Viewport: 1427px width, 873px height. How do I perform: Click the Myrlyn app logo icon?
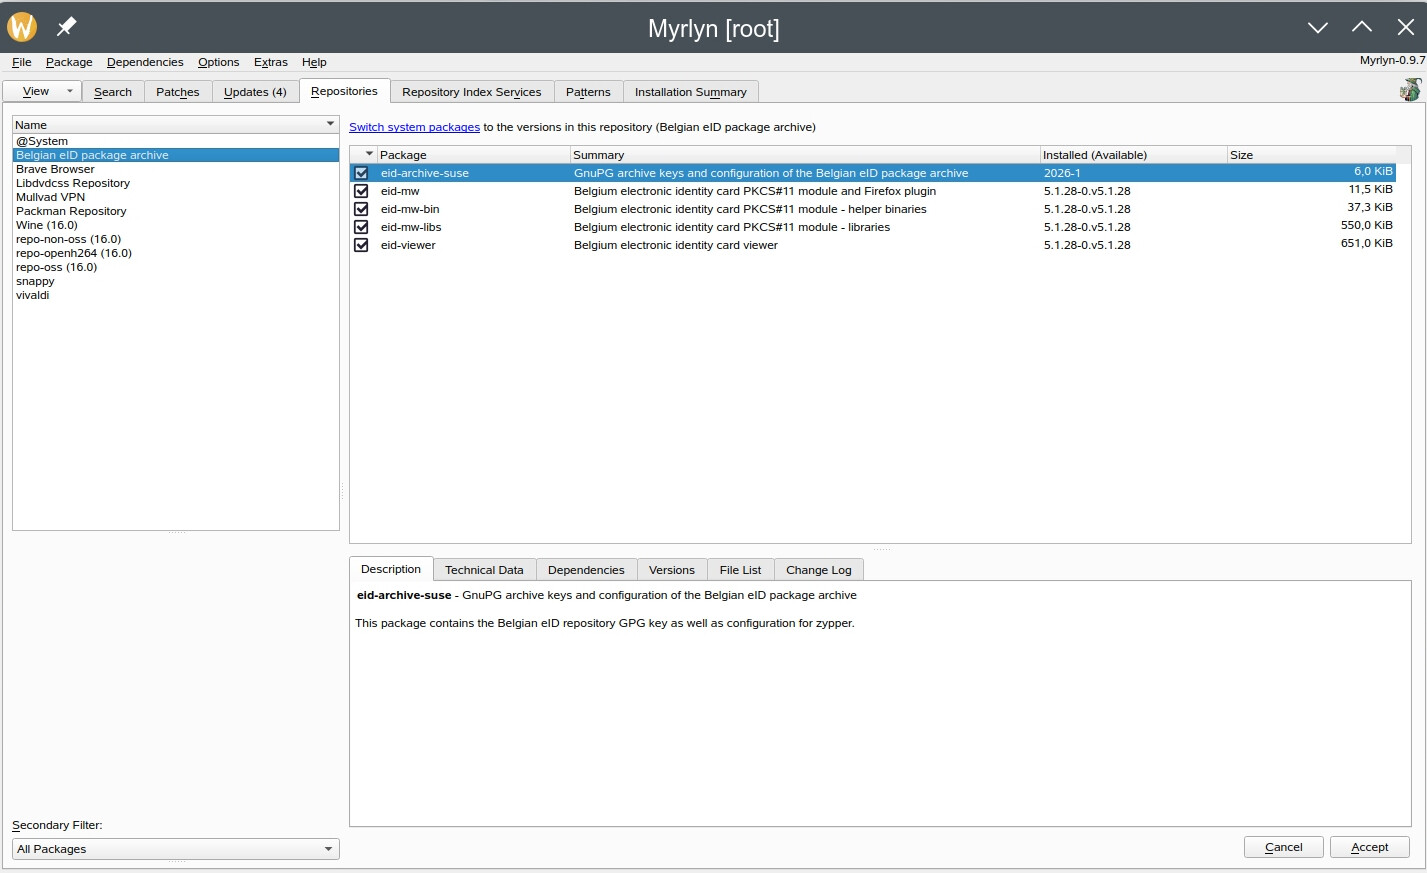22,27
